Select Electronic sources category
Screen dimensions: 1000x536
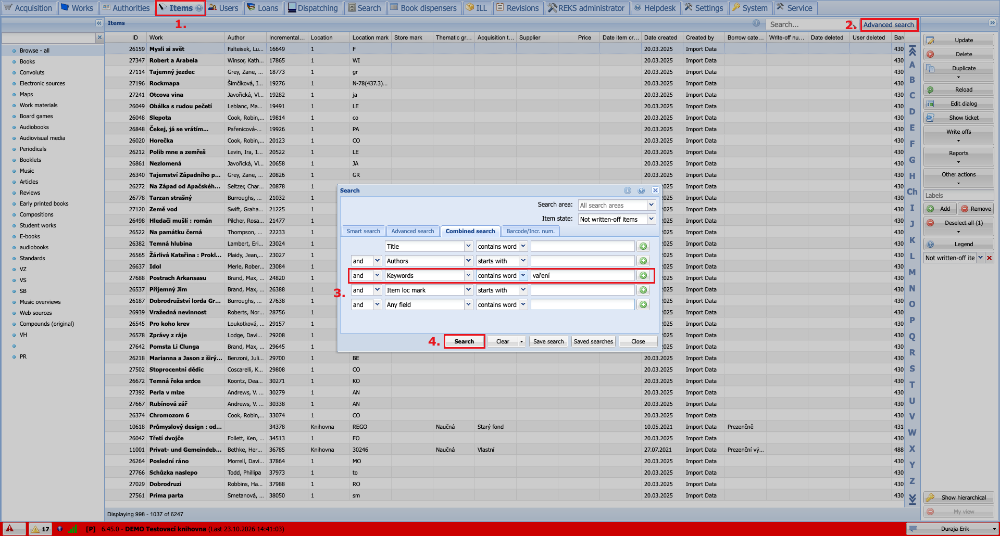(x=42, y=83)
